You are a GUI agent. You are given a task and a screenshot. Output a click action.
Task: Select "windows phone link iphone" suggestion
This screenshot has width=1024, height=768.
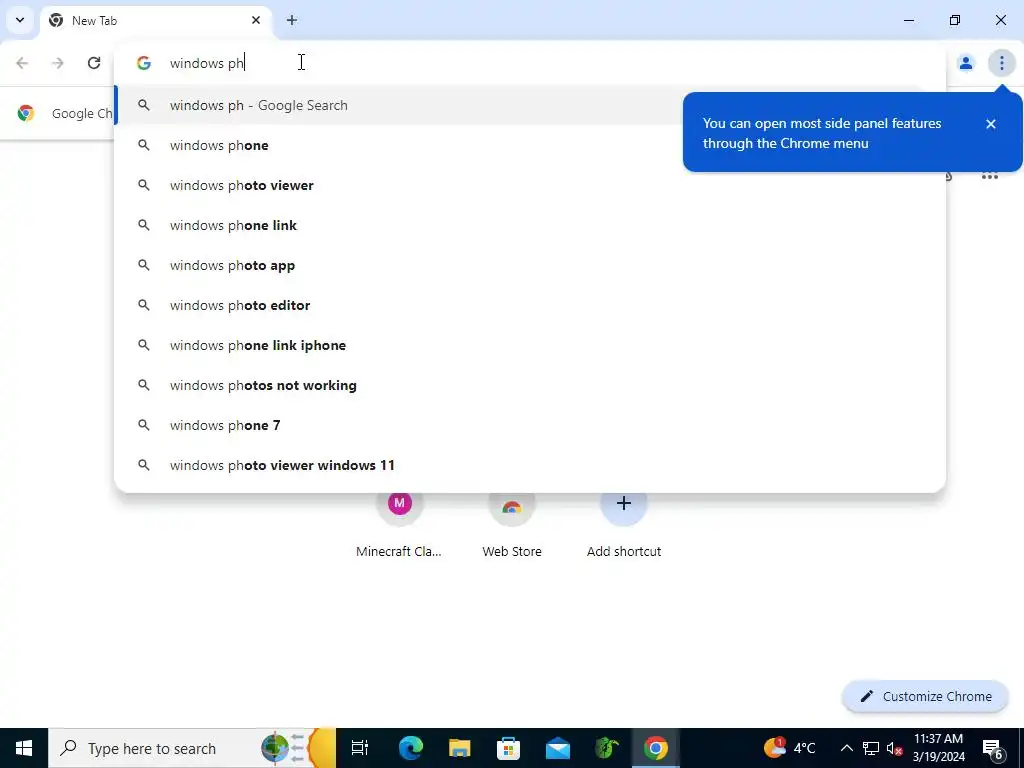click(x=530, y=345)
